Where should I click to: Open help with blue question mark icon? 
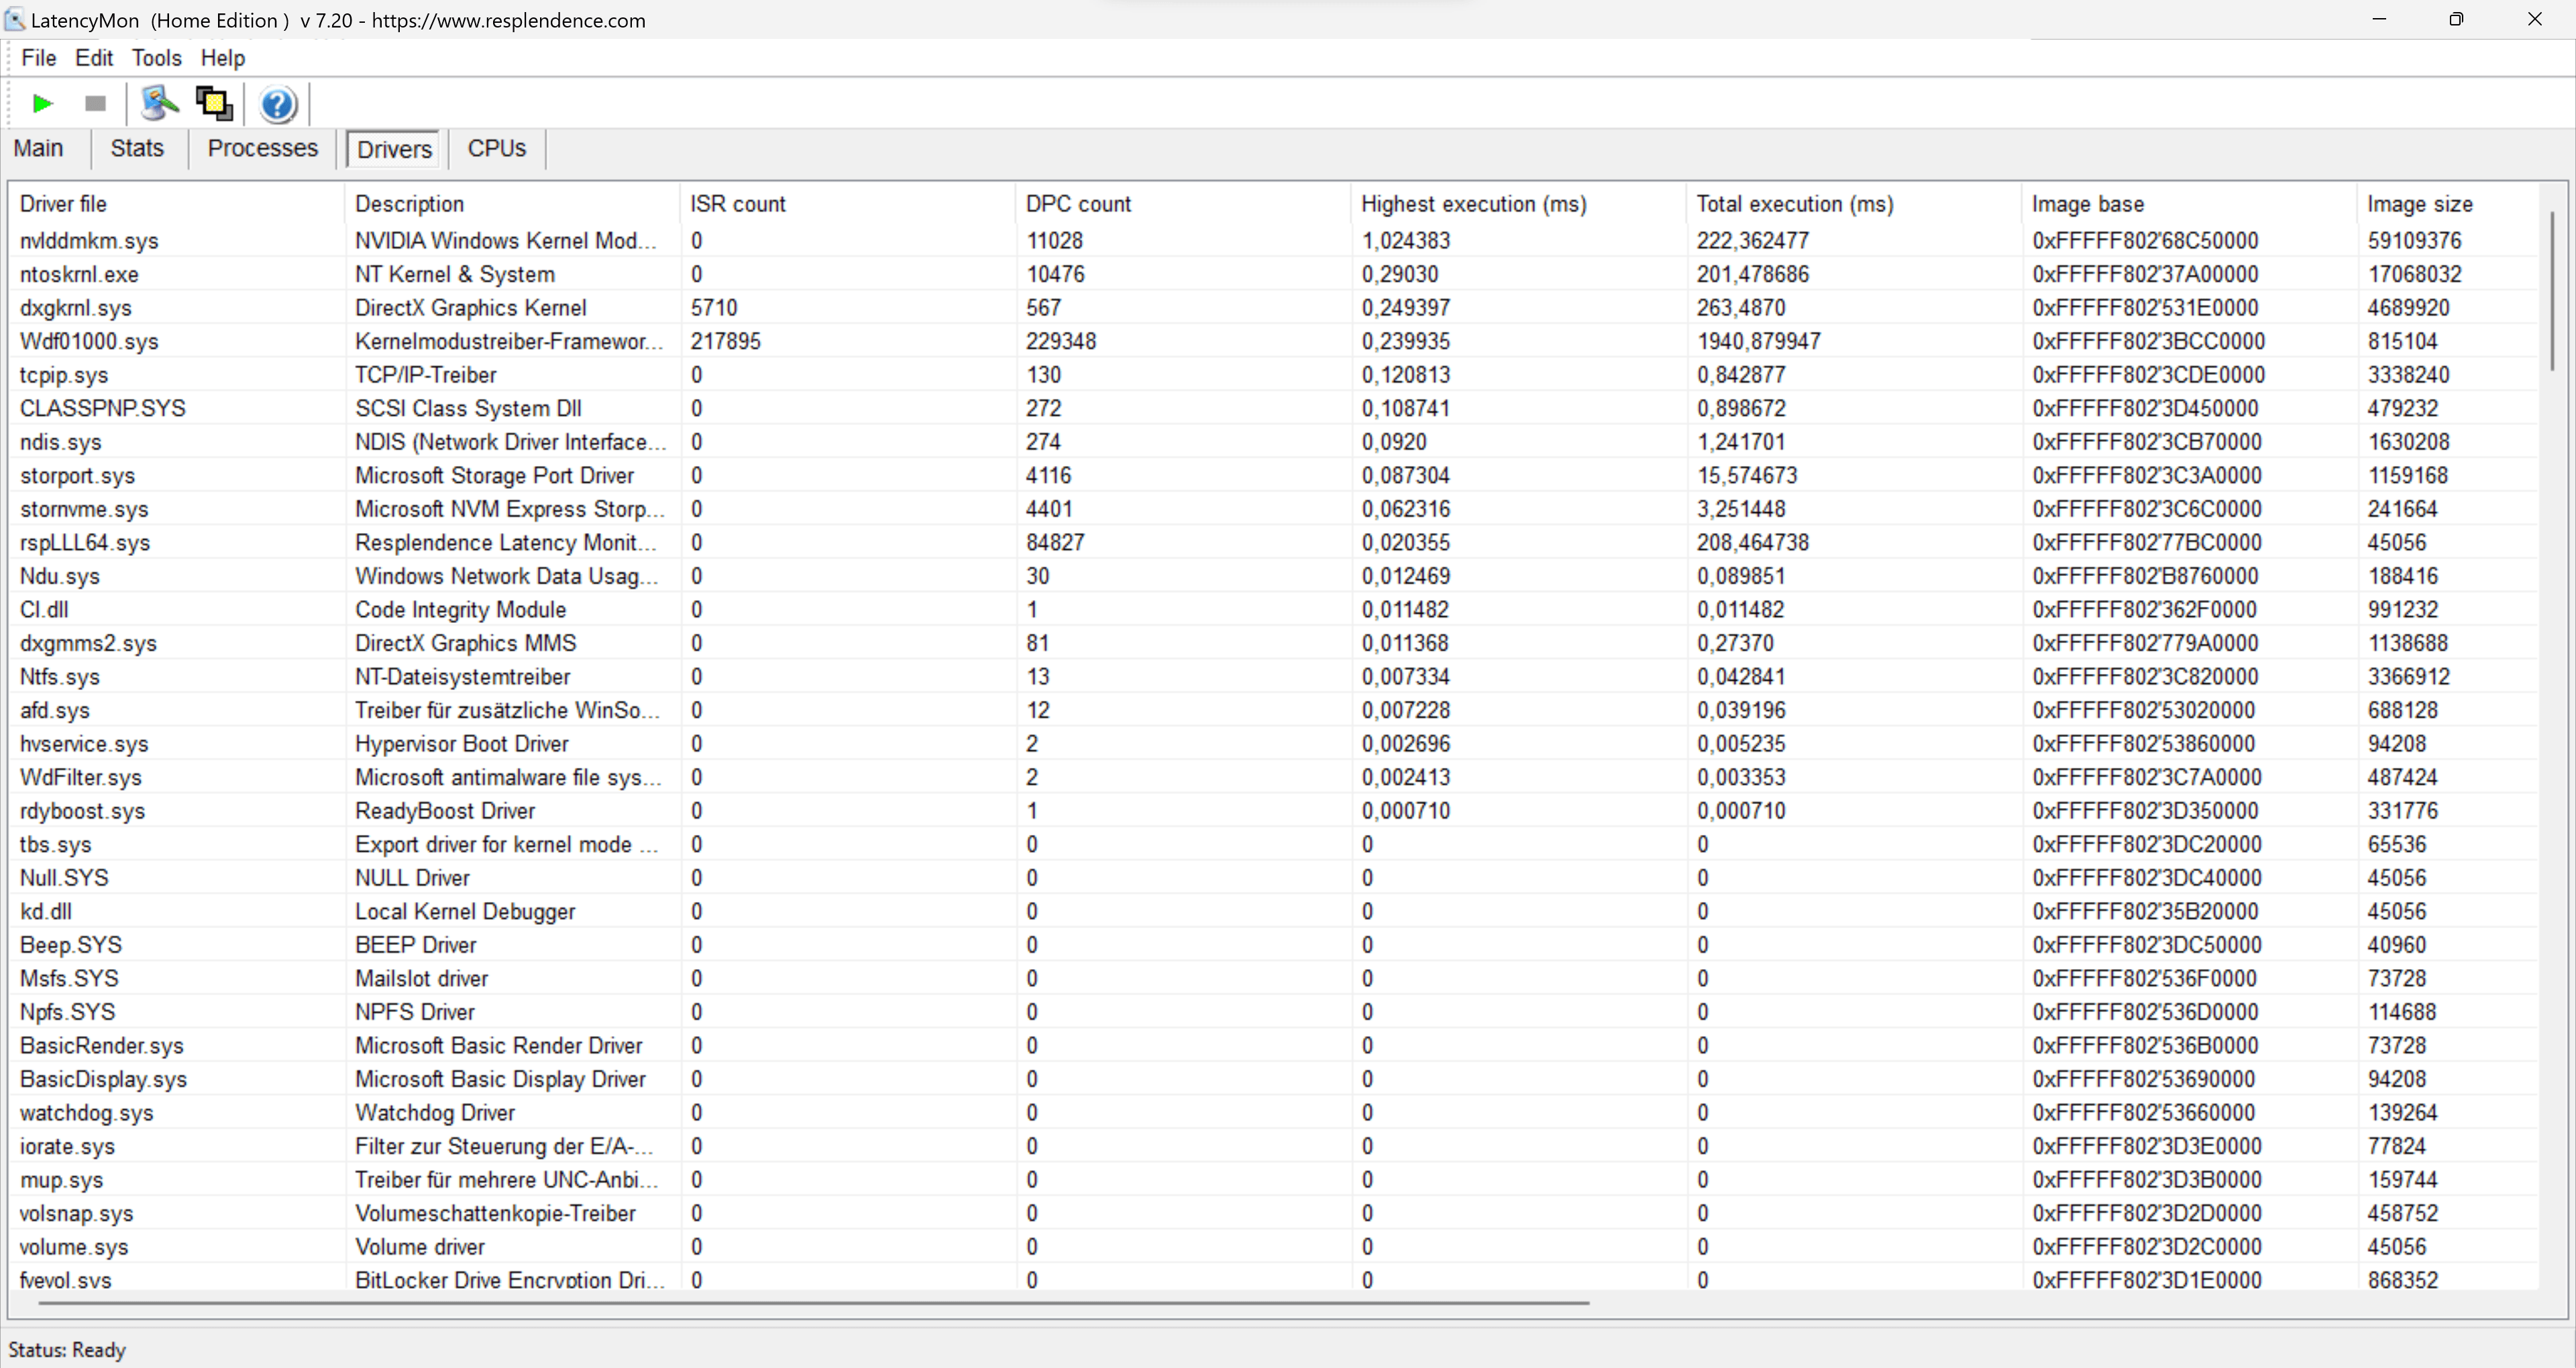[x=278, y=104]
